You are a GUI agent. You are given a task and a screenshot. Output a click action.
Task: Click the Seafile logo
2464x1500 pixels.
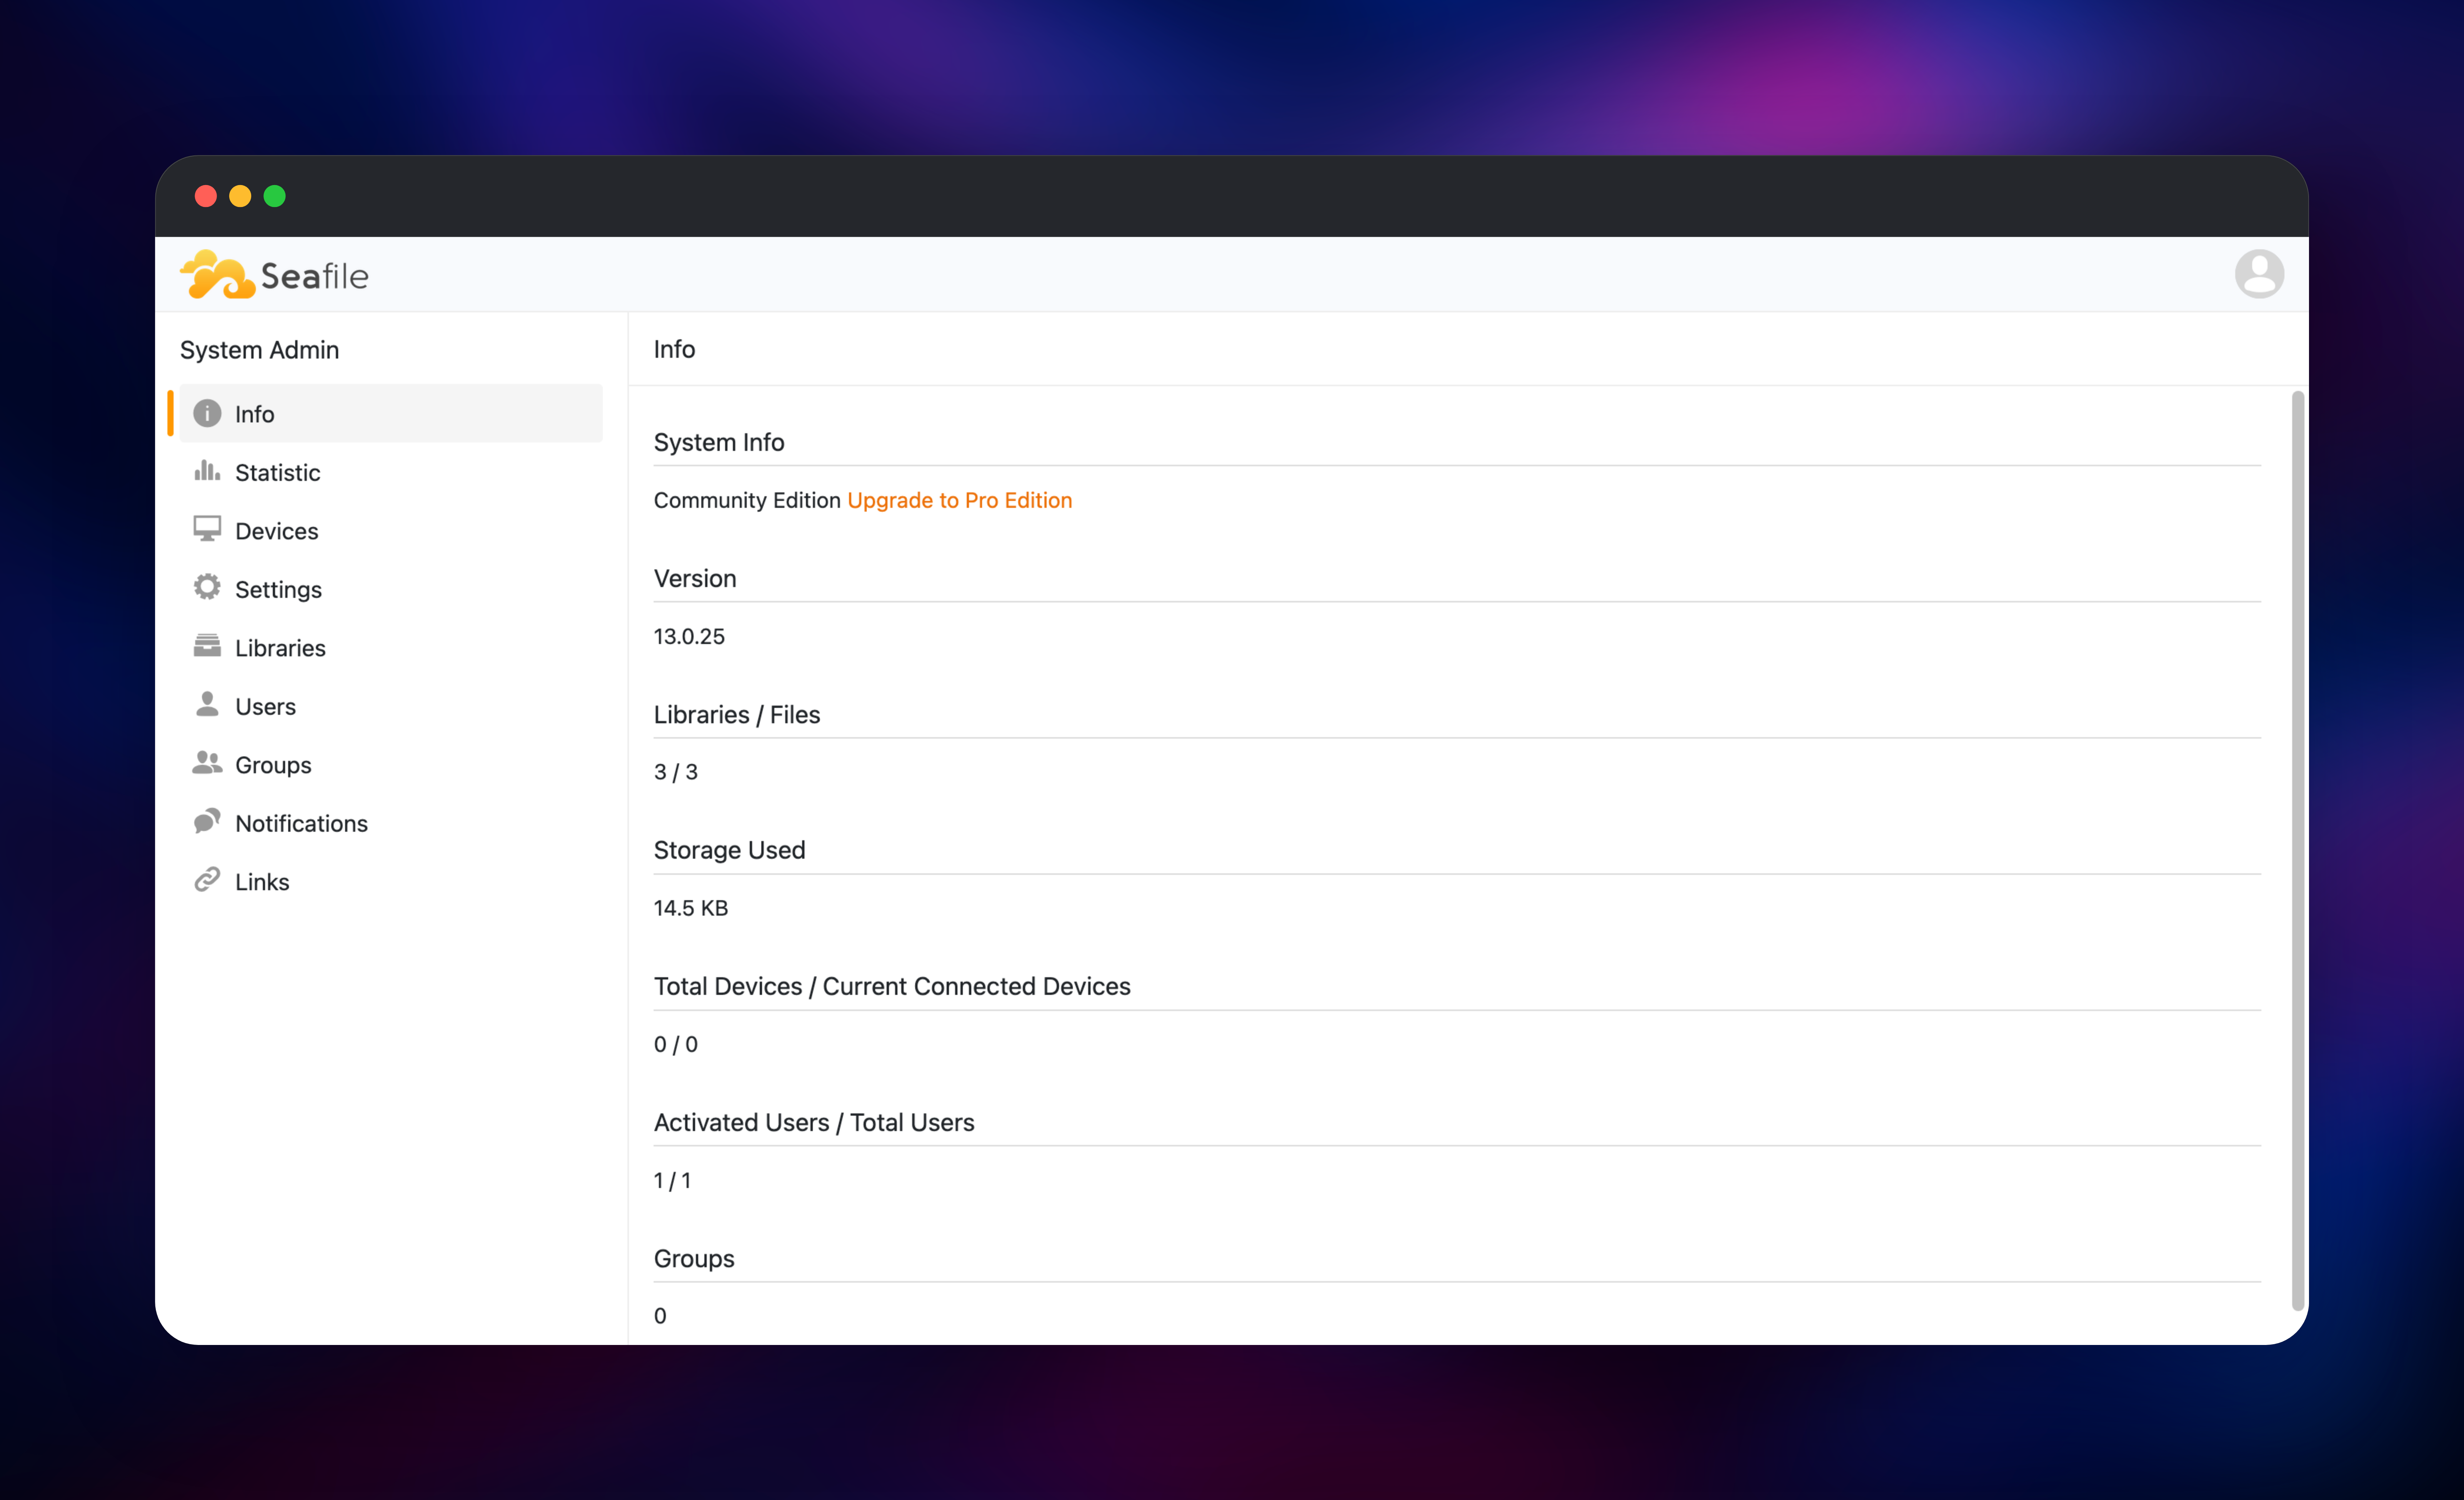pos(274,275)
